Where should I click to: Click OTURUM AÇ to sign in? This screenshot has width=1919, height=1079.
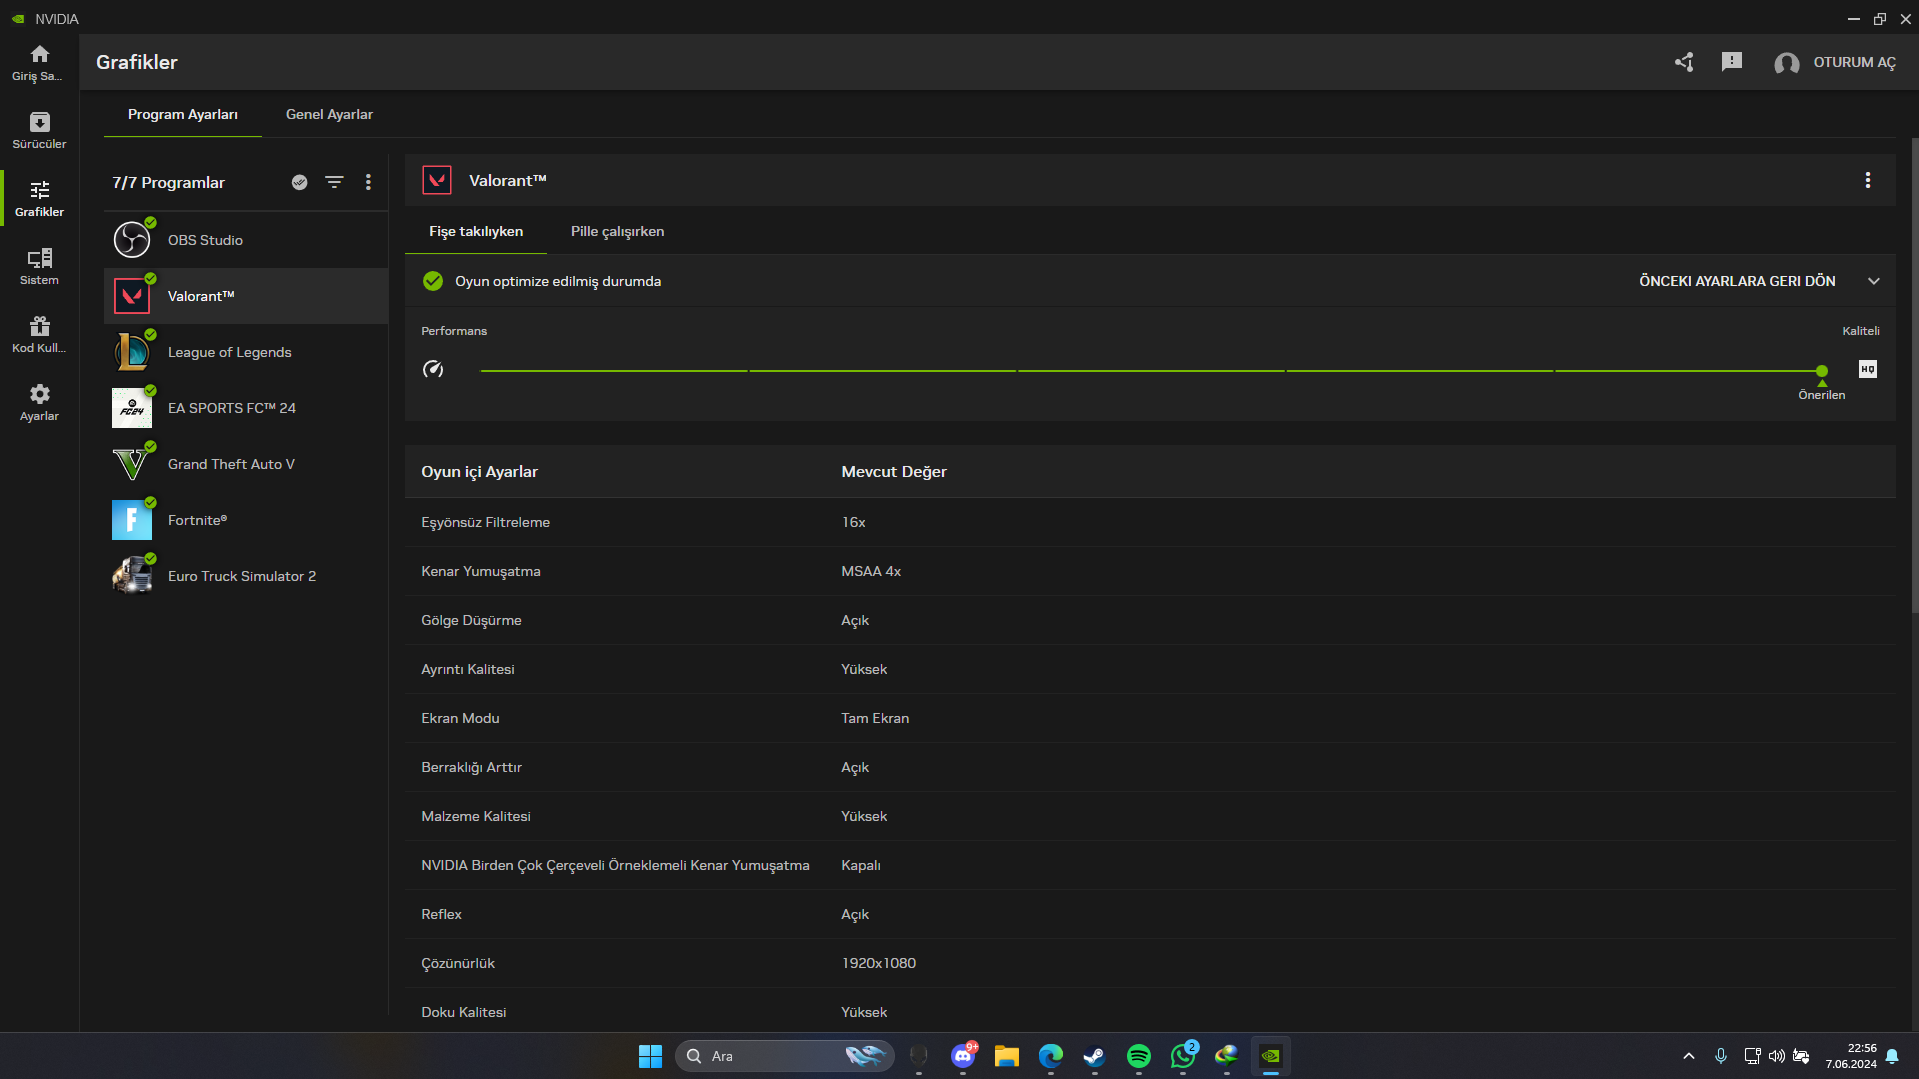(x=1854, y=62)
